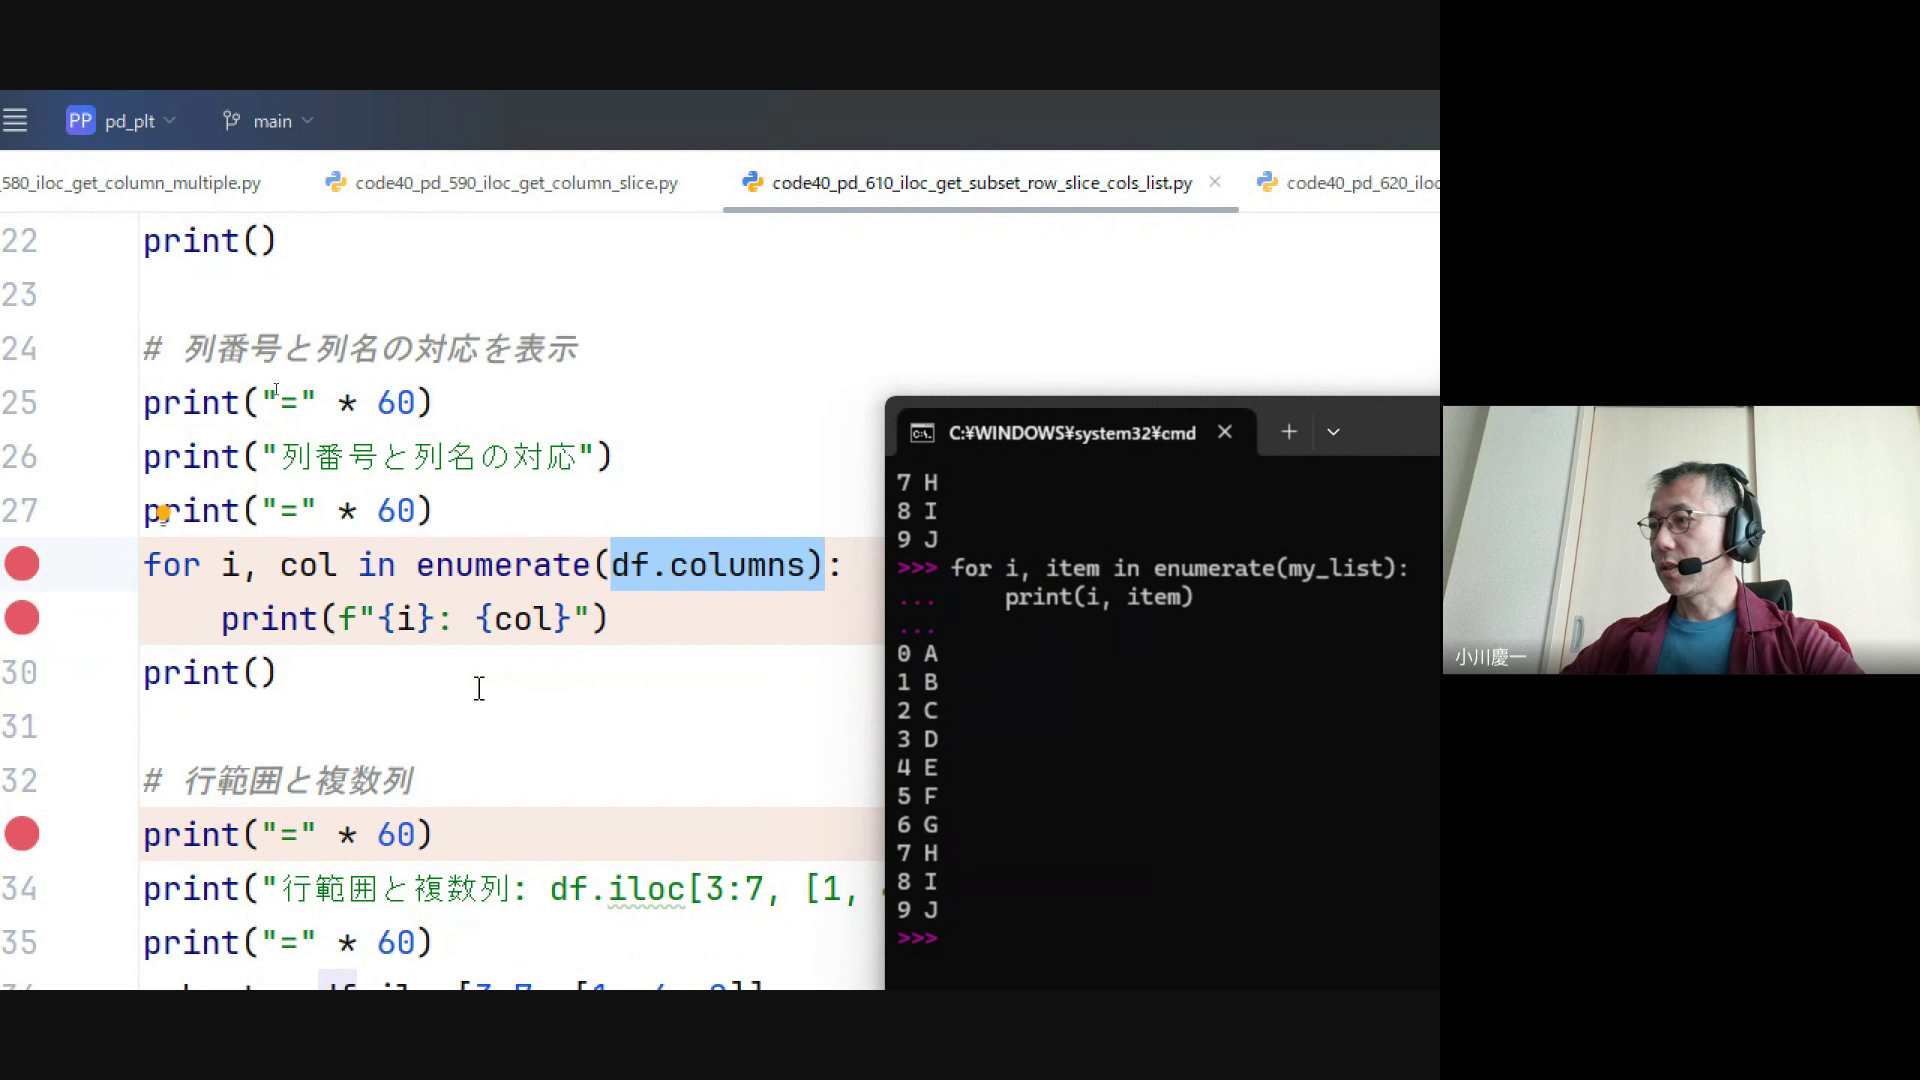Click the yellow intention bulb on line 27

pyautogui.click(x=163, y=513)
